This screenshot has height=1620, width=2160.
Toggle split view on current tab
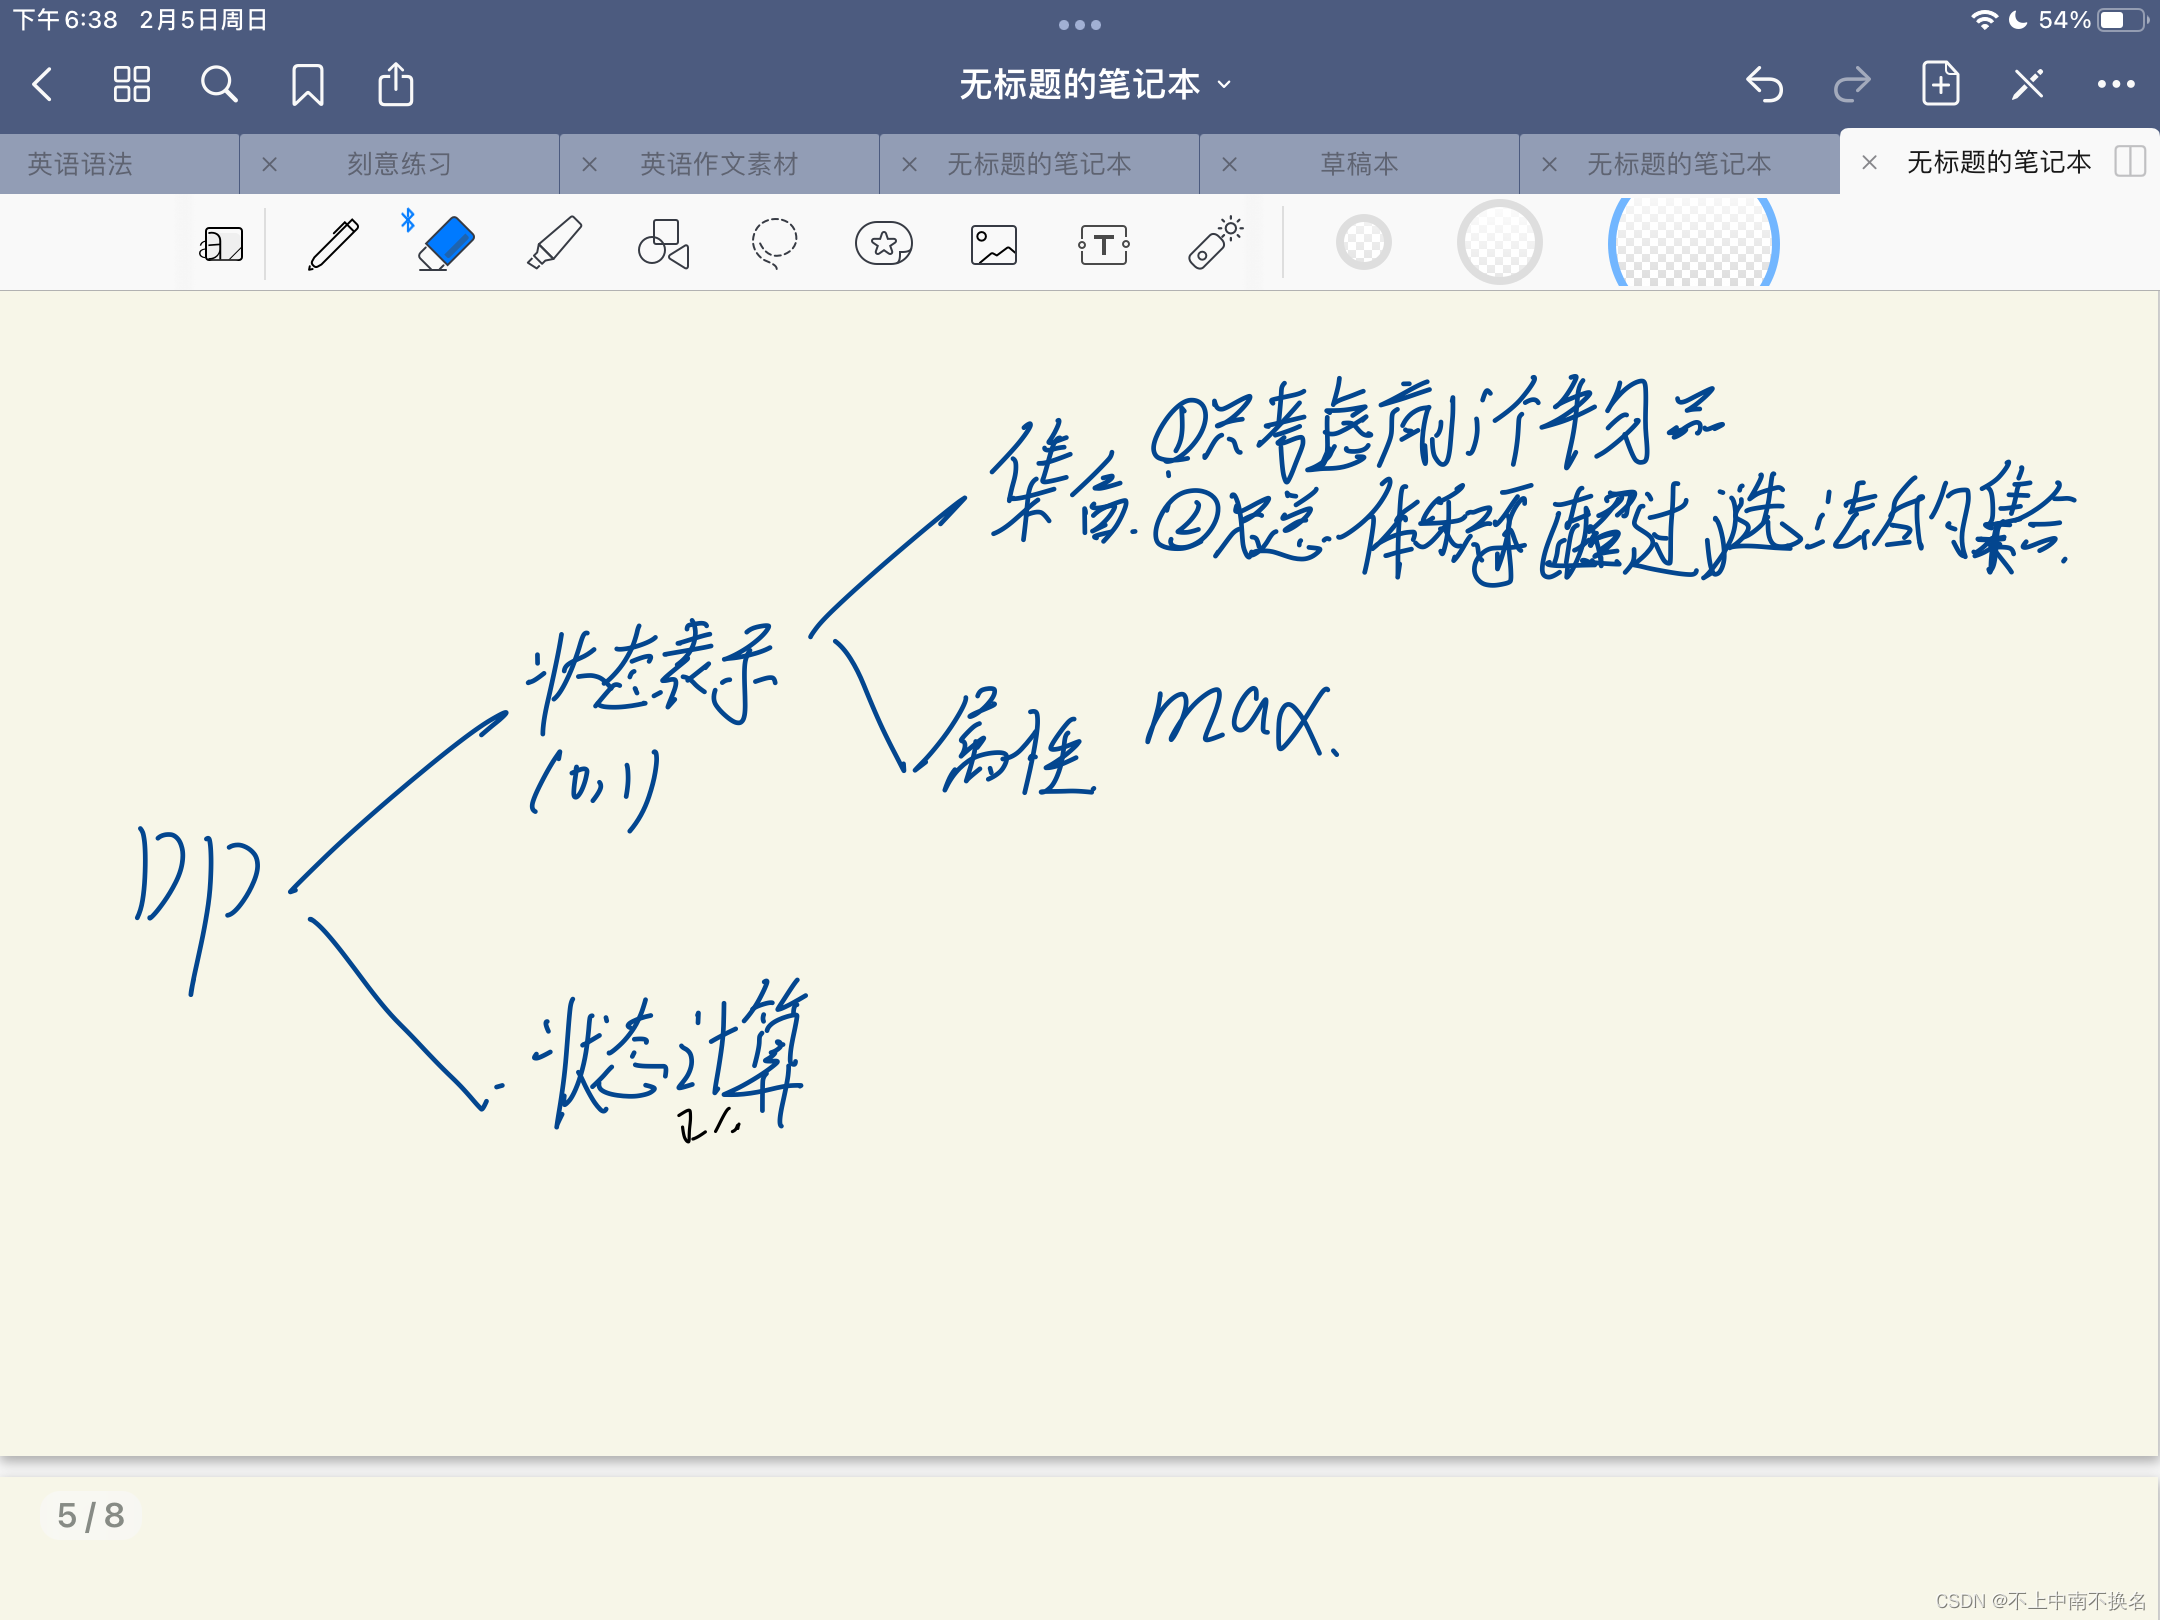(x=2130, y=162)
